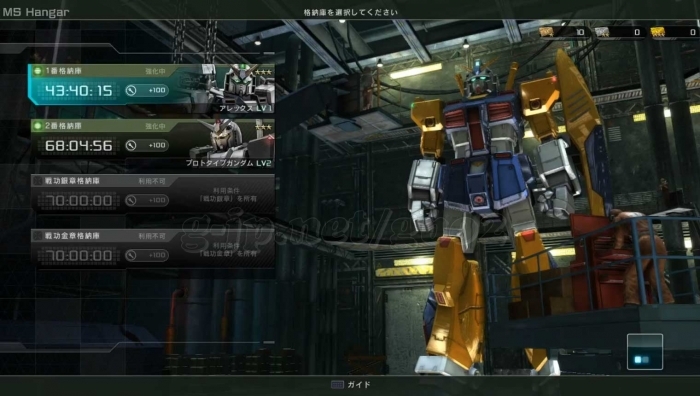The height and width of the screenshot is (396, 700).
Task: Click the gold ticket icon in top bar
Action: coord(658,32)
